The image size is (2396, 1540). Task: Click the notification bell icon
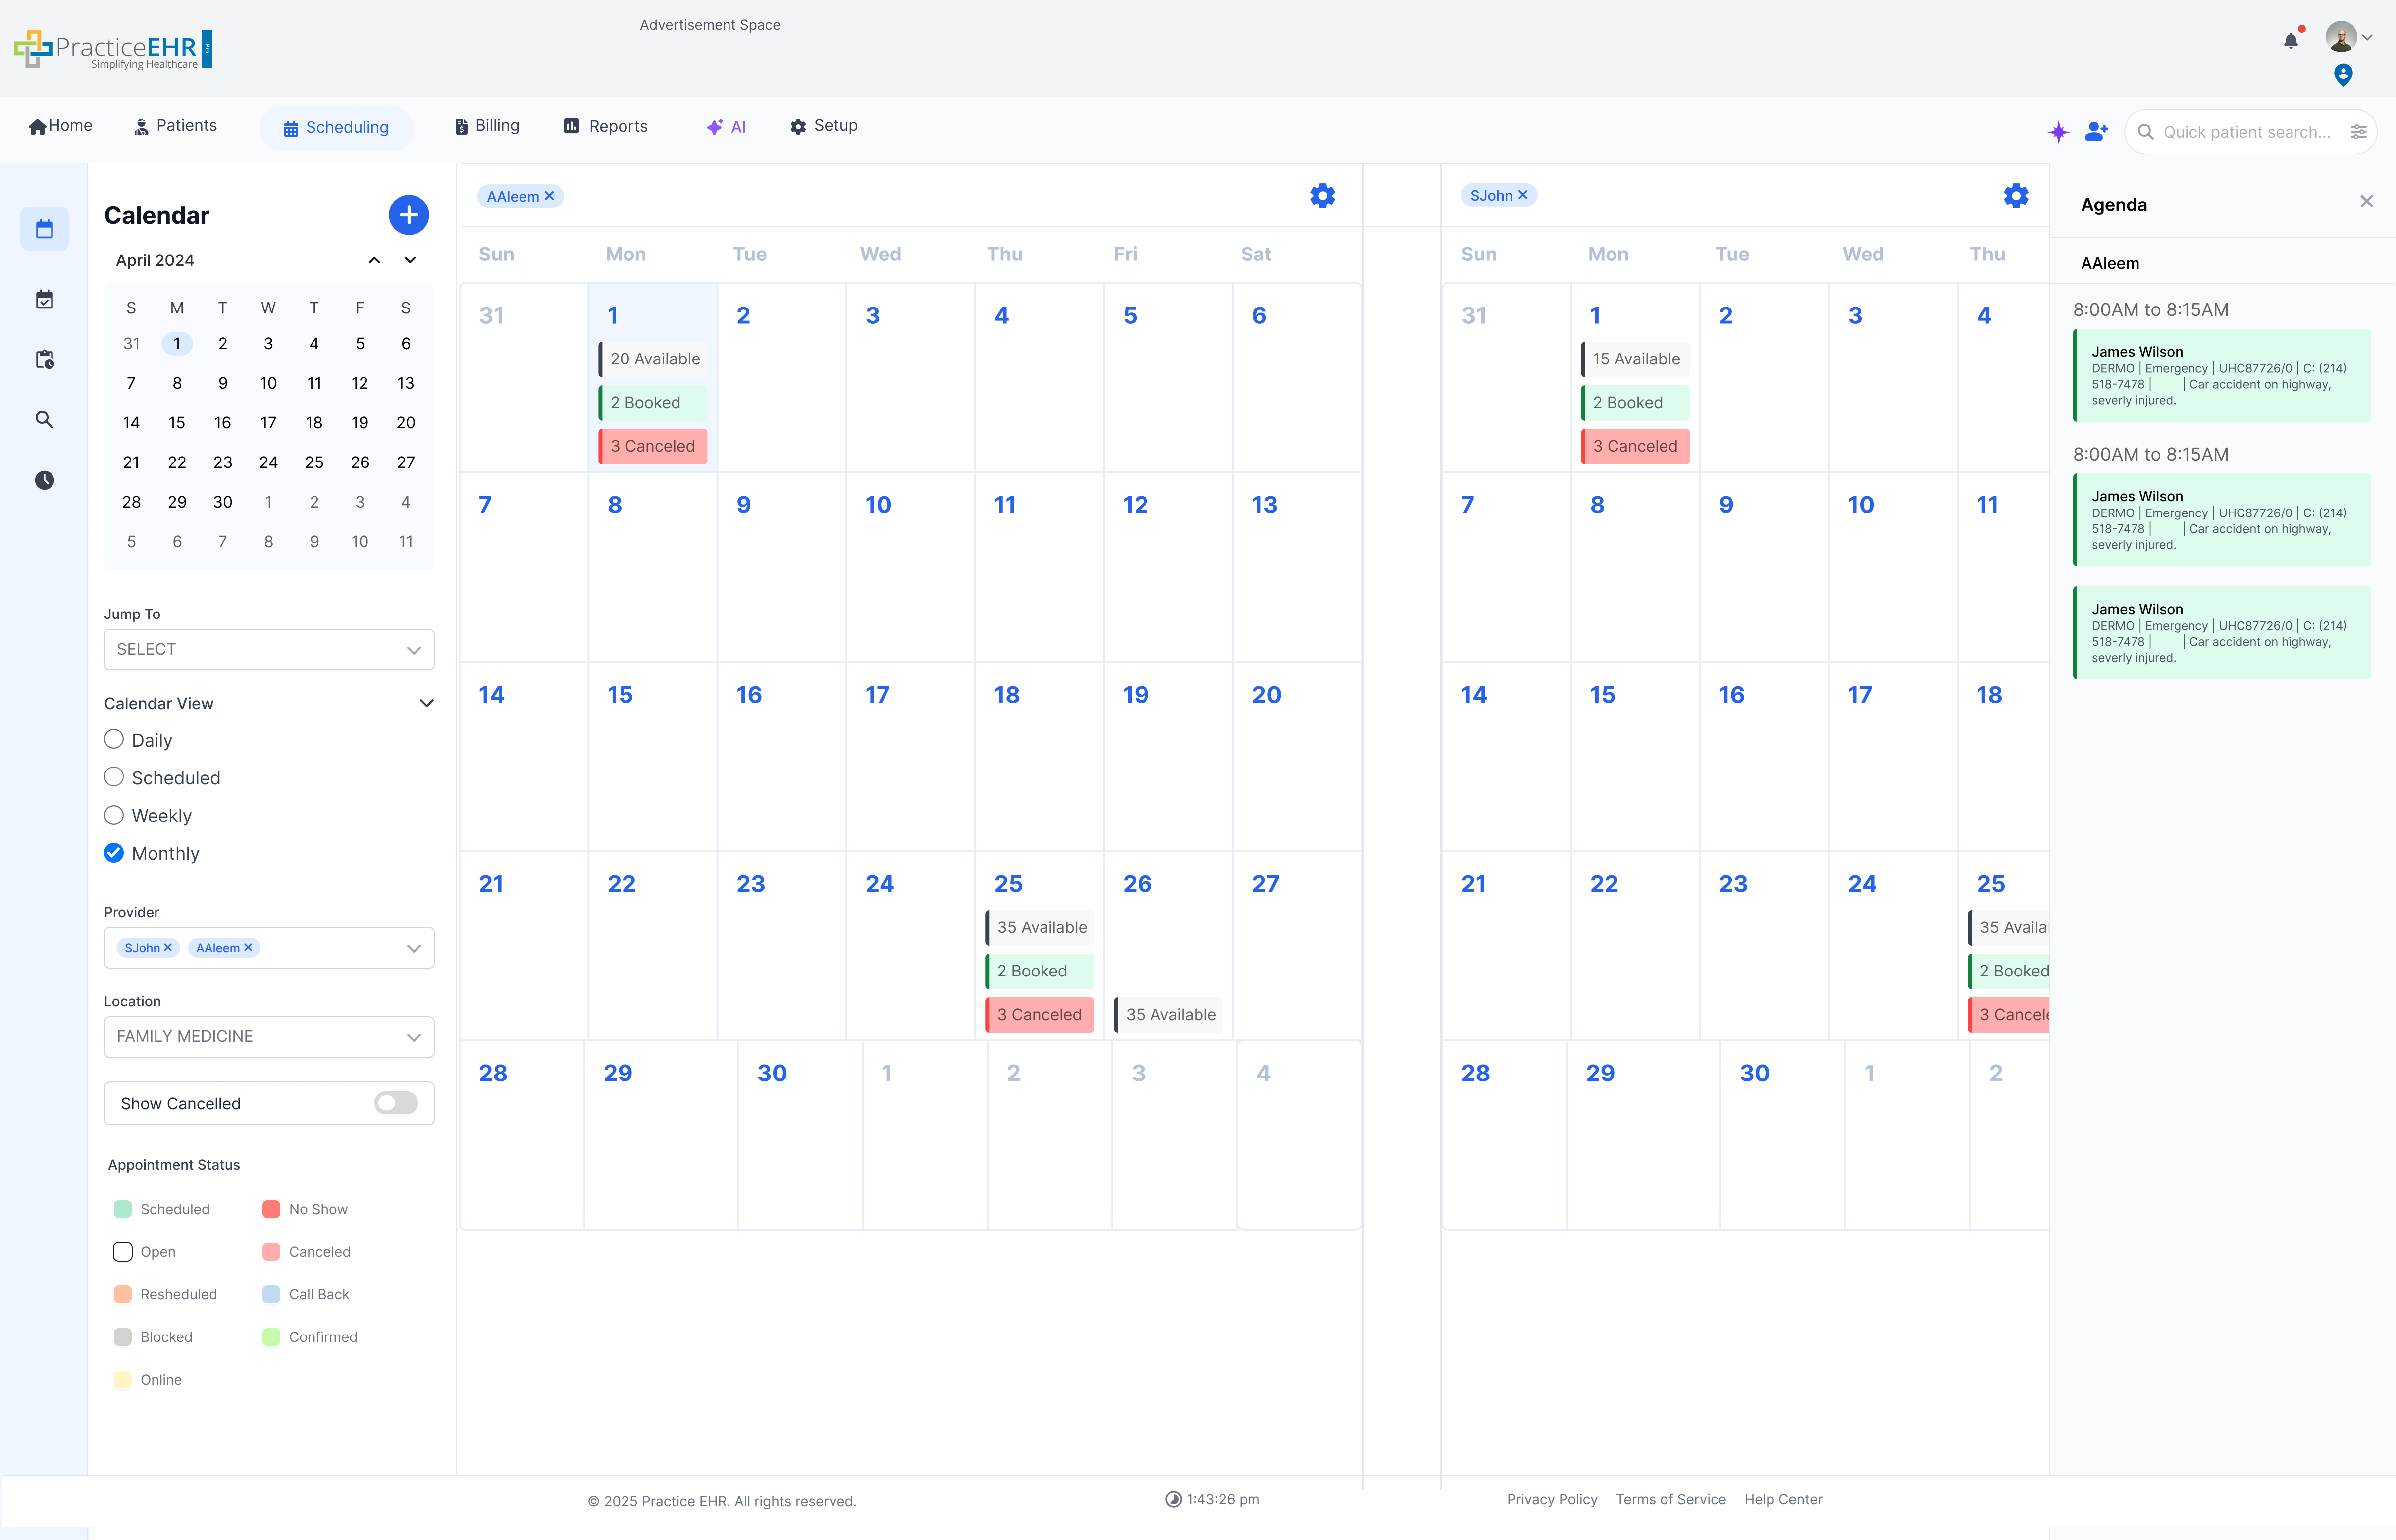(x=2290, y=41)
